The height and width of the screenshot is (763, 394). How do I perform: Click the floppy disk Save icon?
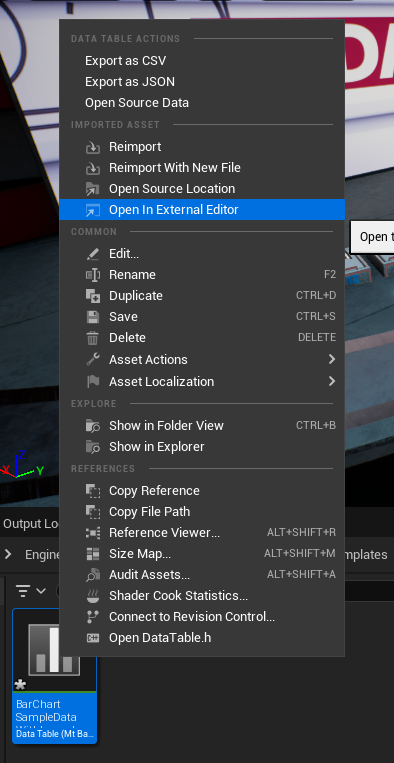tap(92, 317)
